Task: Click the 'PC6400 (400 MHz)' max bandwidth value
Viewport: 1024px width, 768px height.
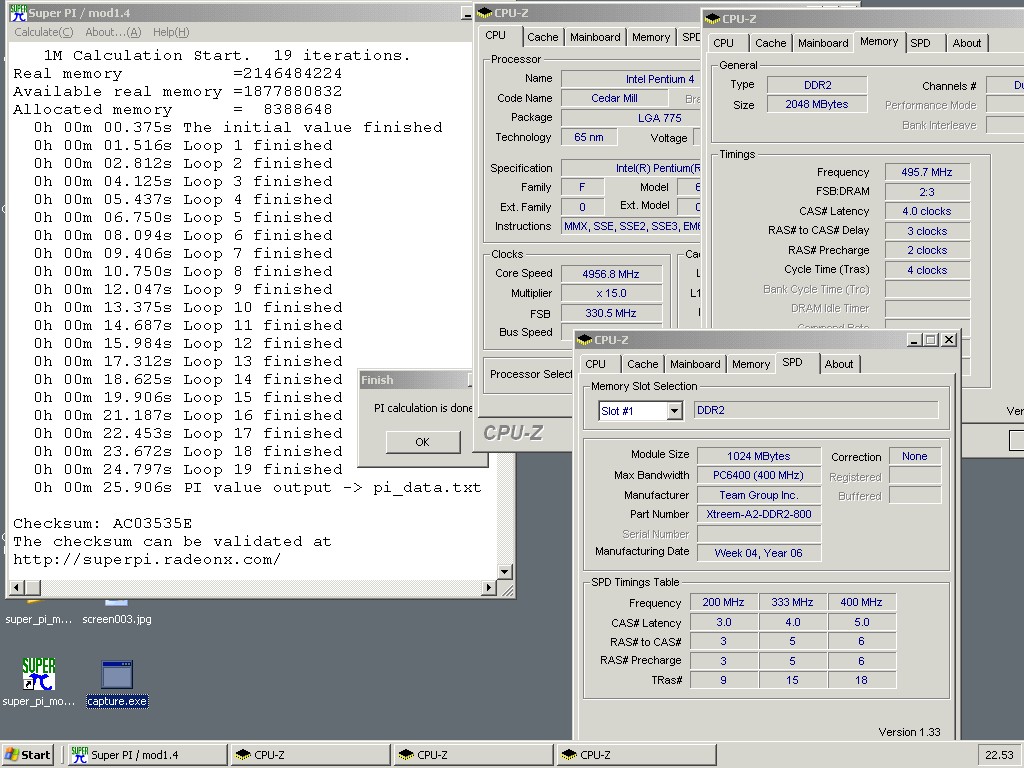Action: pos(759,475)
